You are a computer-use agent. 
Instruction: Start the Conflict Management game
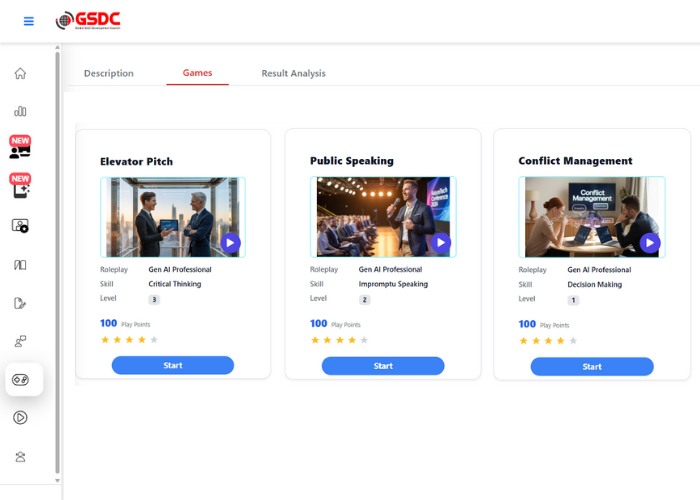592,366
